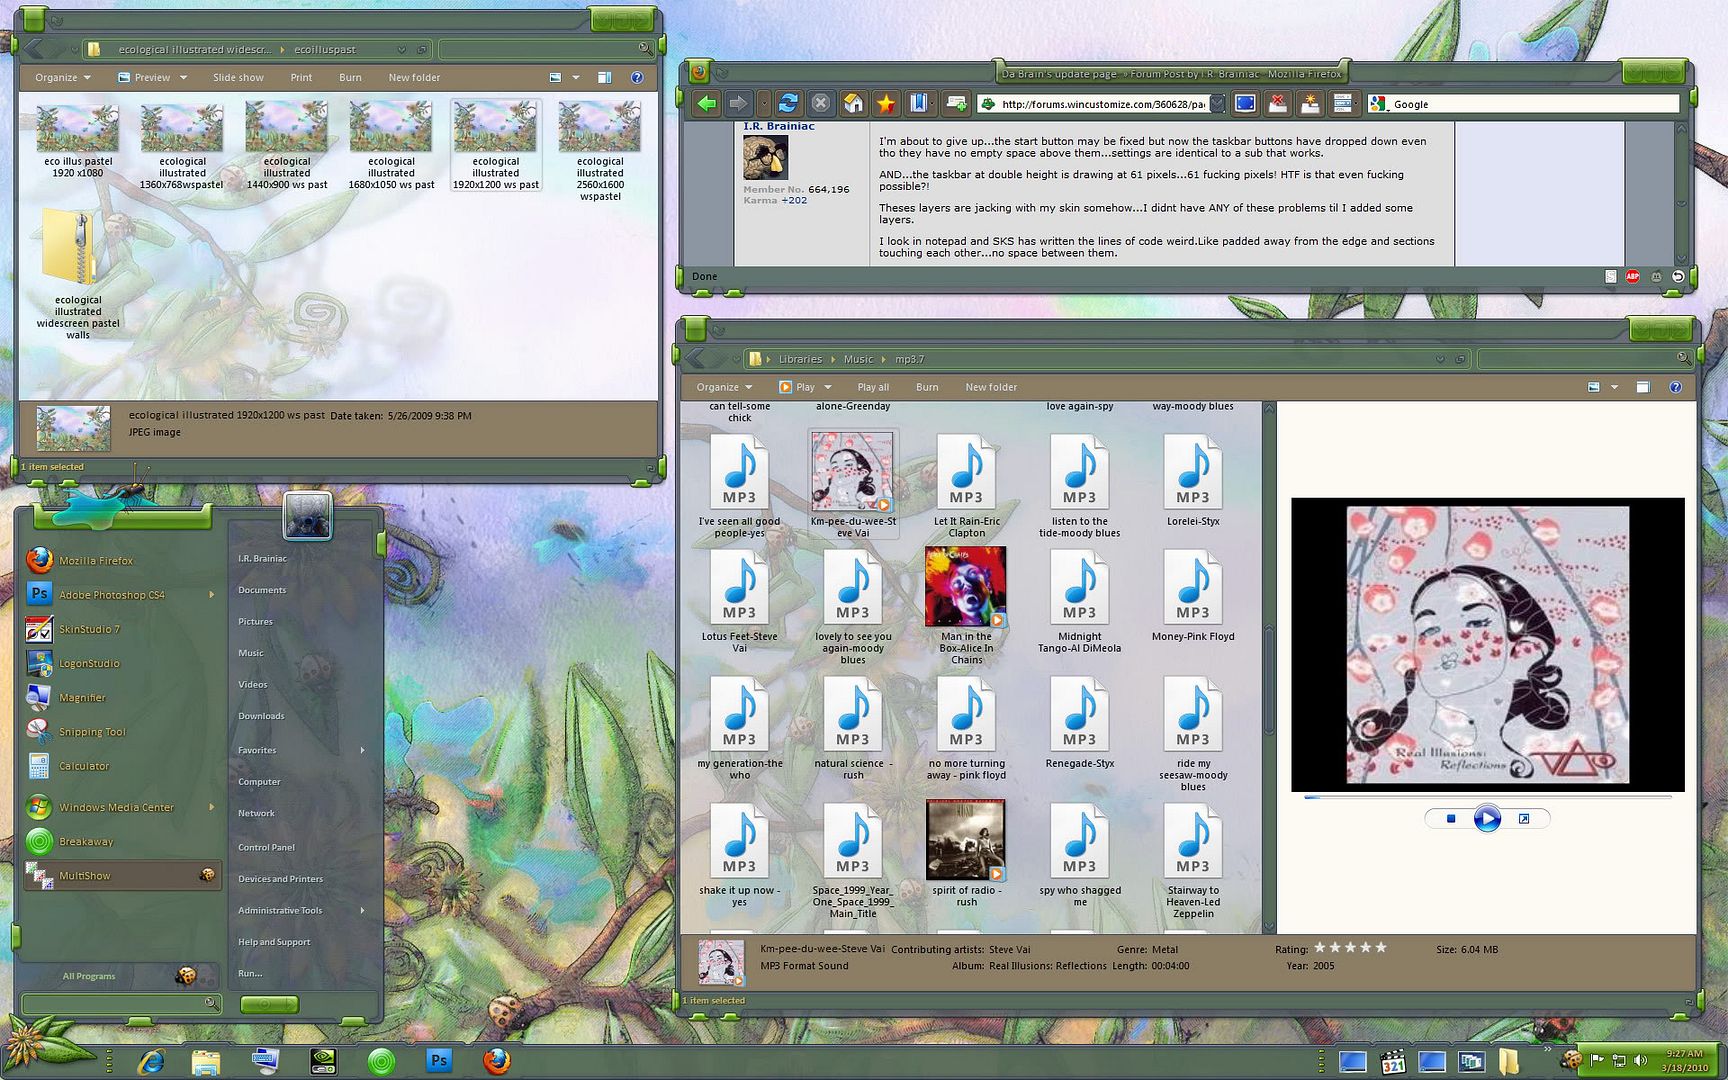Click Burn in the music window

point(927,387)
